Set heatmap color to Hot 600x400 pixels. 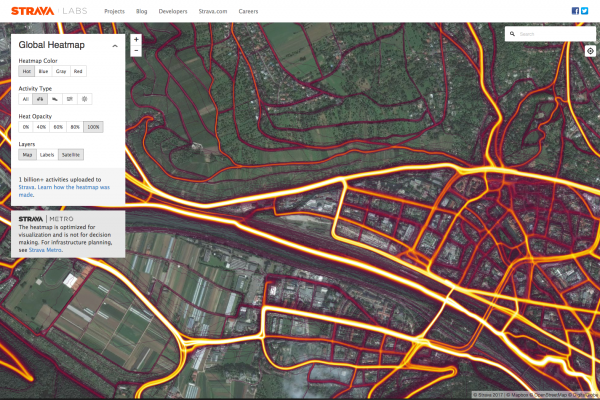pos(26,71)
